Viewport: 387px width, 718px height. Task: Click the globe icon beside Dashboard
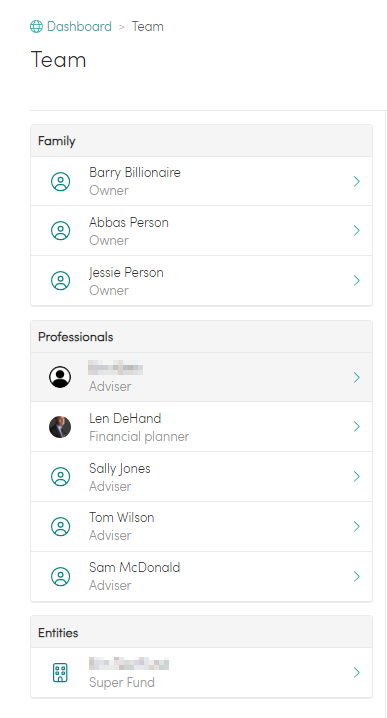pos(36,27)
